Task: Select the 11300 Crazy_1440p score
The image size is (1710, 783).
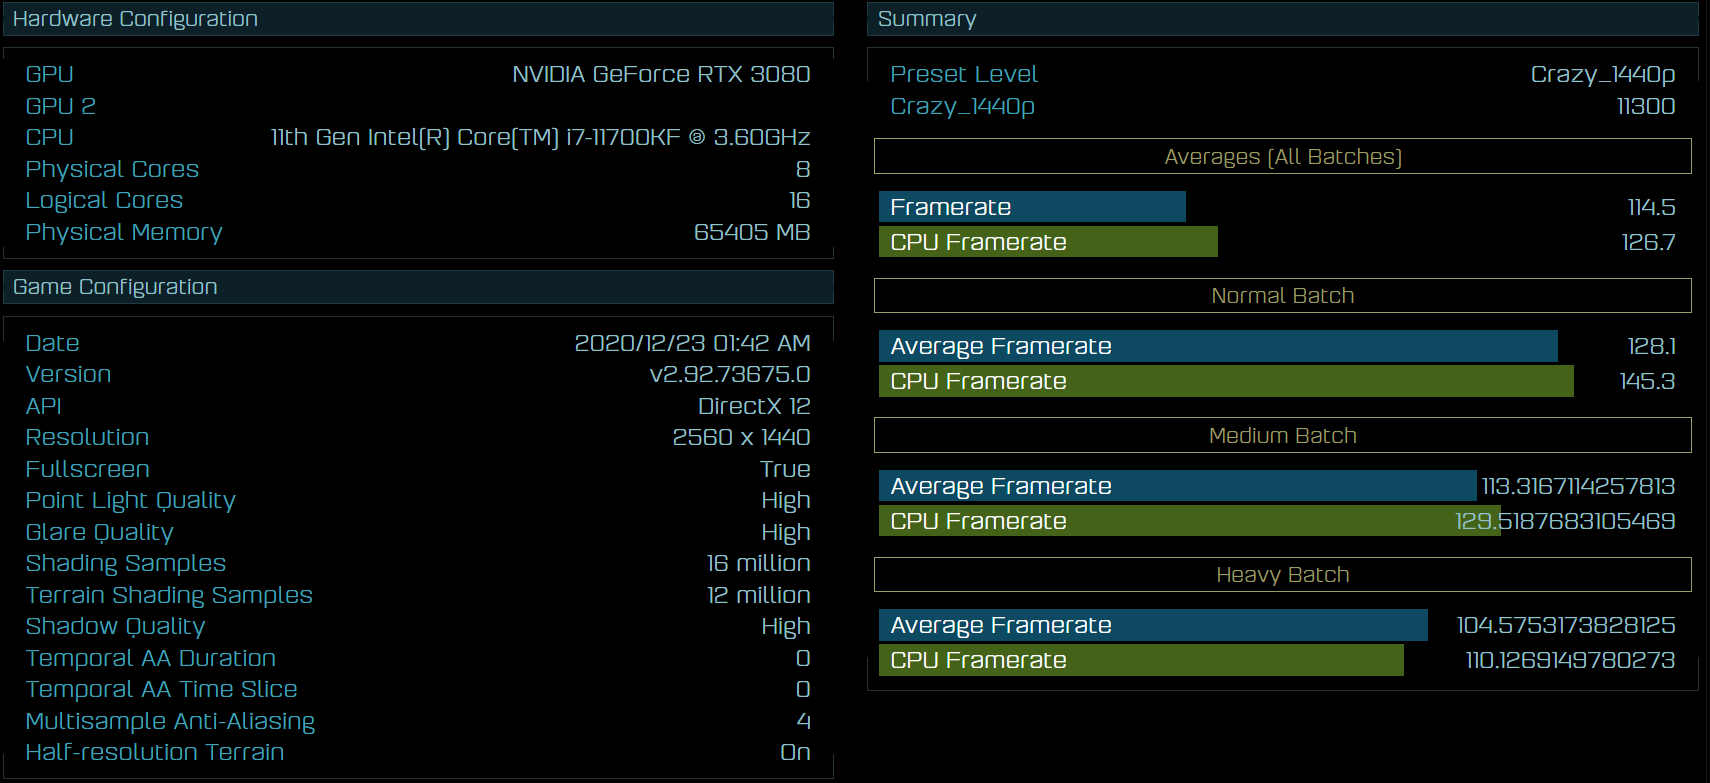Action: (1645, 107)
